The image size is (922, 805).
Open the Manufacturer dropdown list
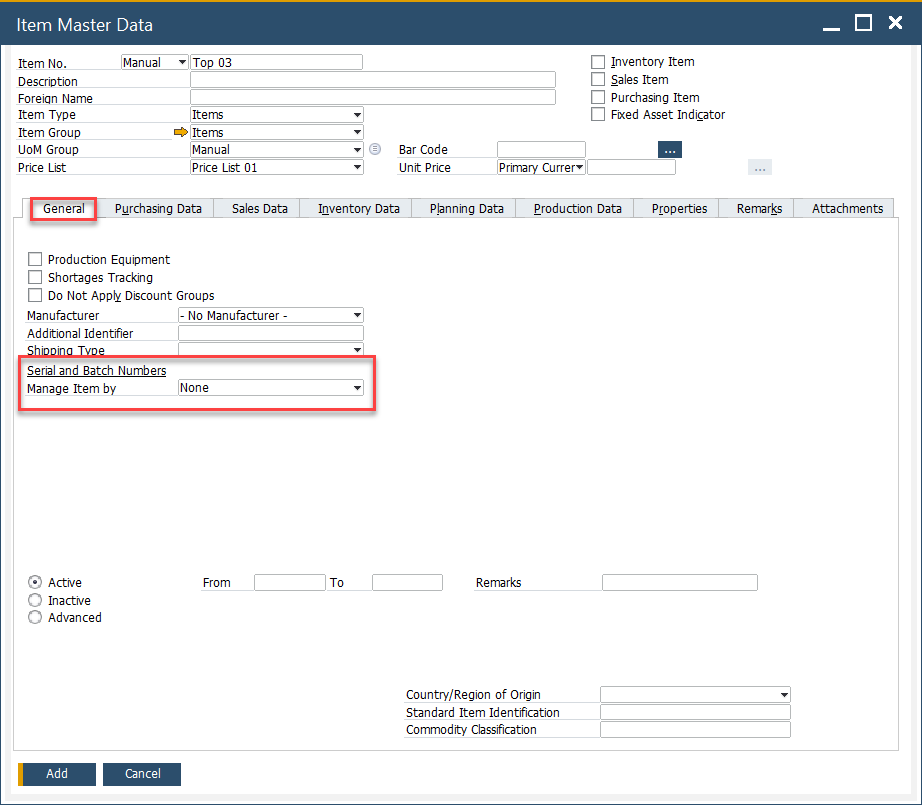tap(356, 316)
